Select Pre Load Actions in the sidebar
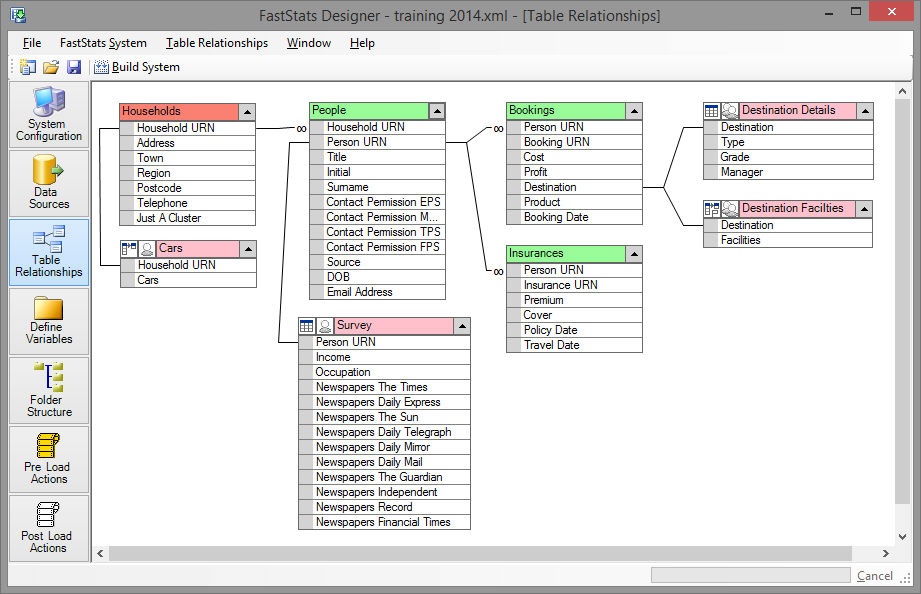The height and width of the screenshot is (594, 921). [x=49, y=458]
